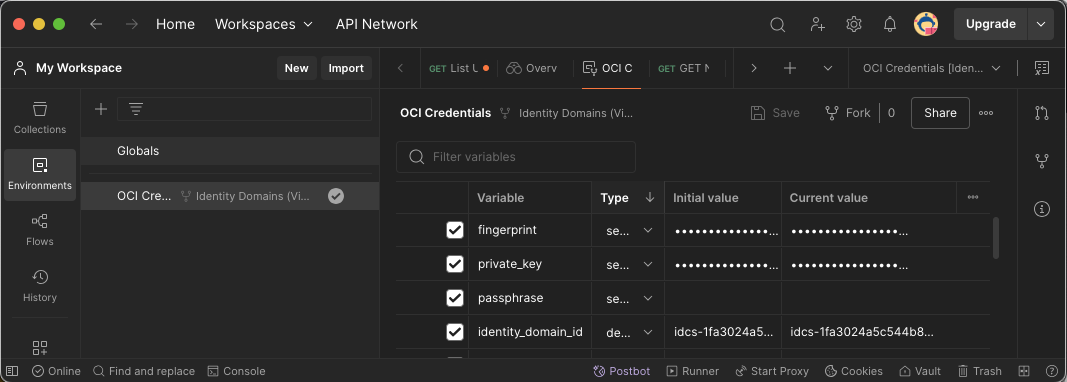Open Postbot assistant
The height and width of the screenshot is (382, 1067).
(621, 371)
